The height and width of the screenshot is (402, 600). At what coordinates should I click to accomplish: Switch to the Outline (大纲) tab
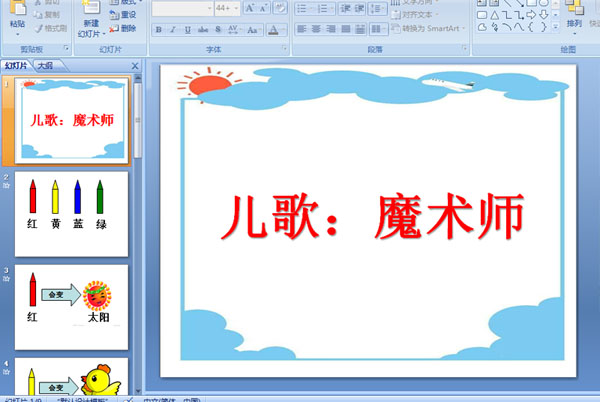coord(46,65)
